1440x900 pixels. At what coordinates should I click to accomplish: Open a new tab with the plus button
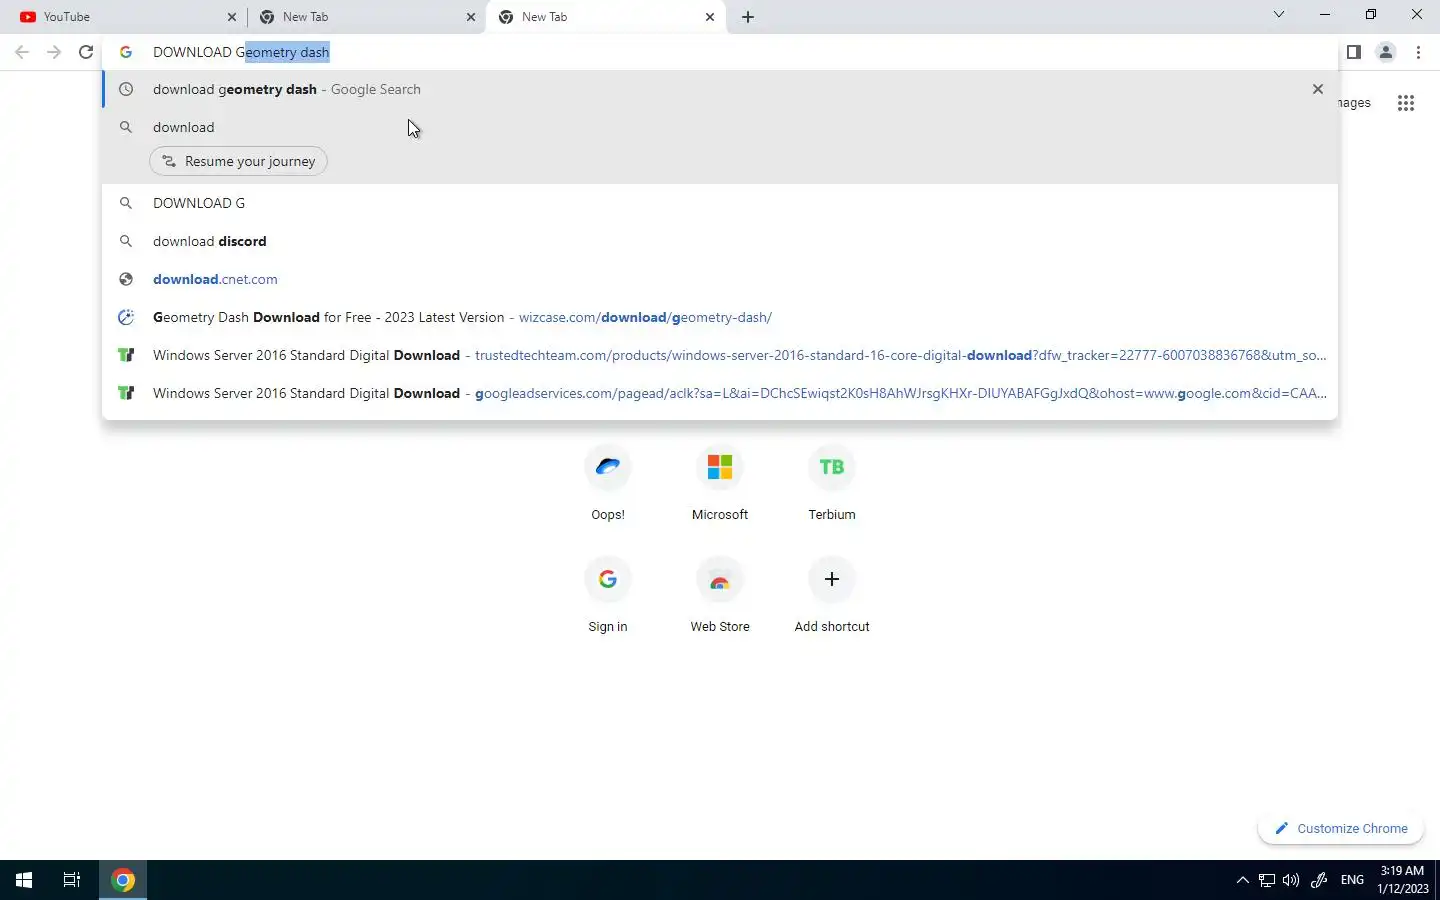point(748,17)
